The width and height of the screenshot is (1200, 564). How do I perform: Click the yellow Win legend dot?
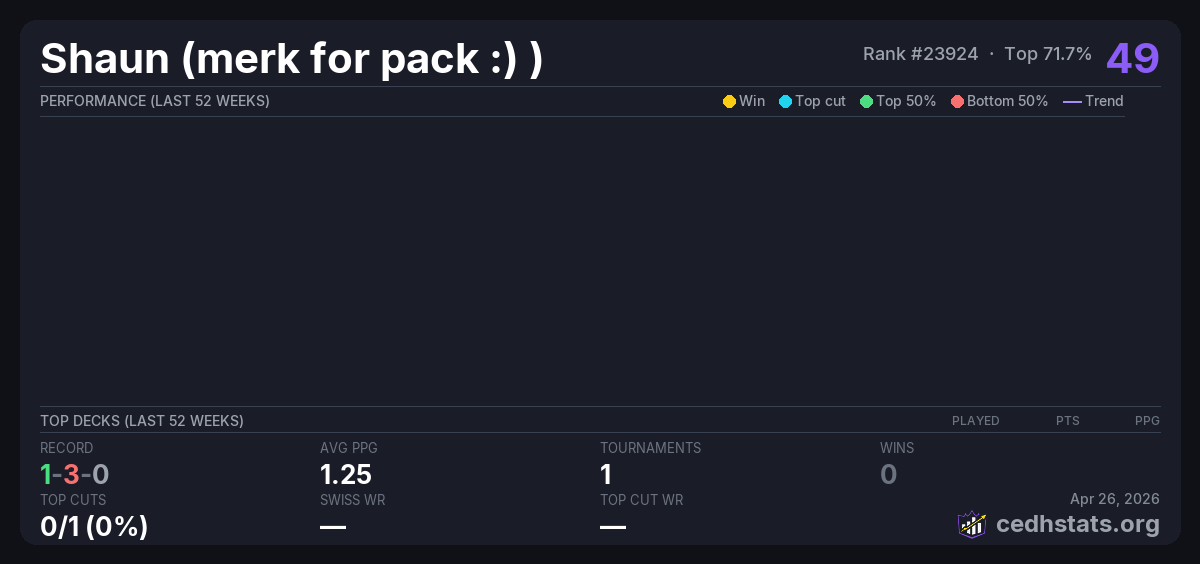point(729,101)
